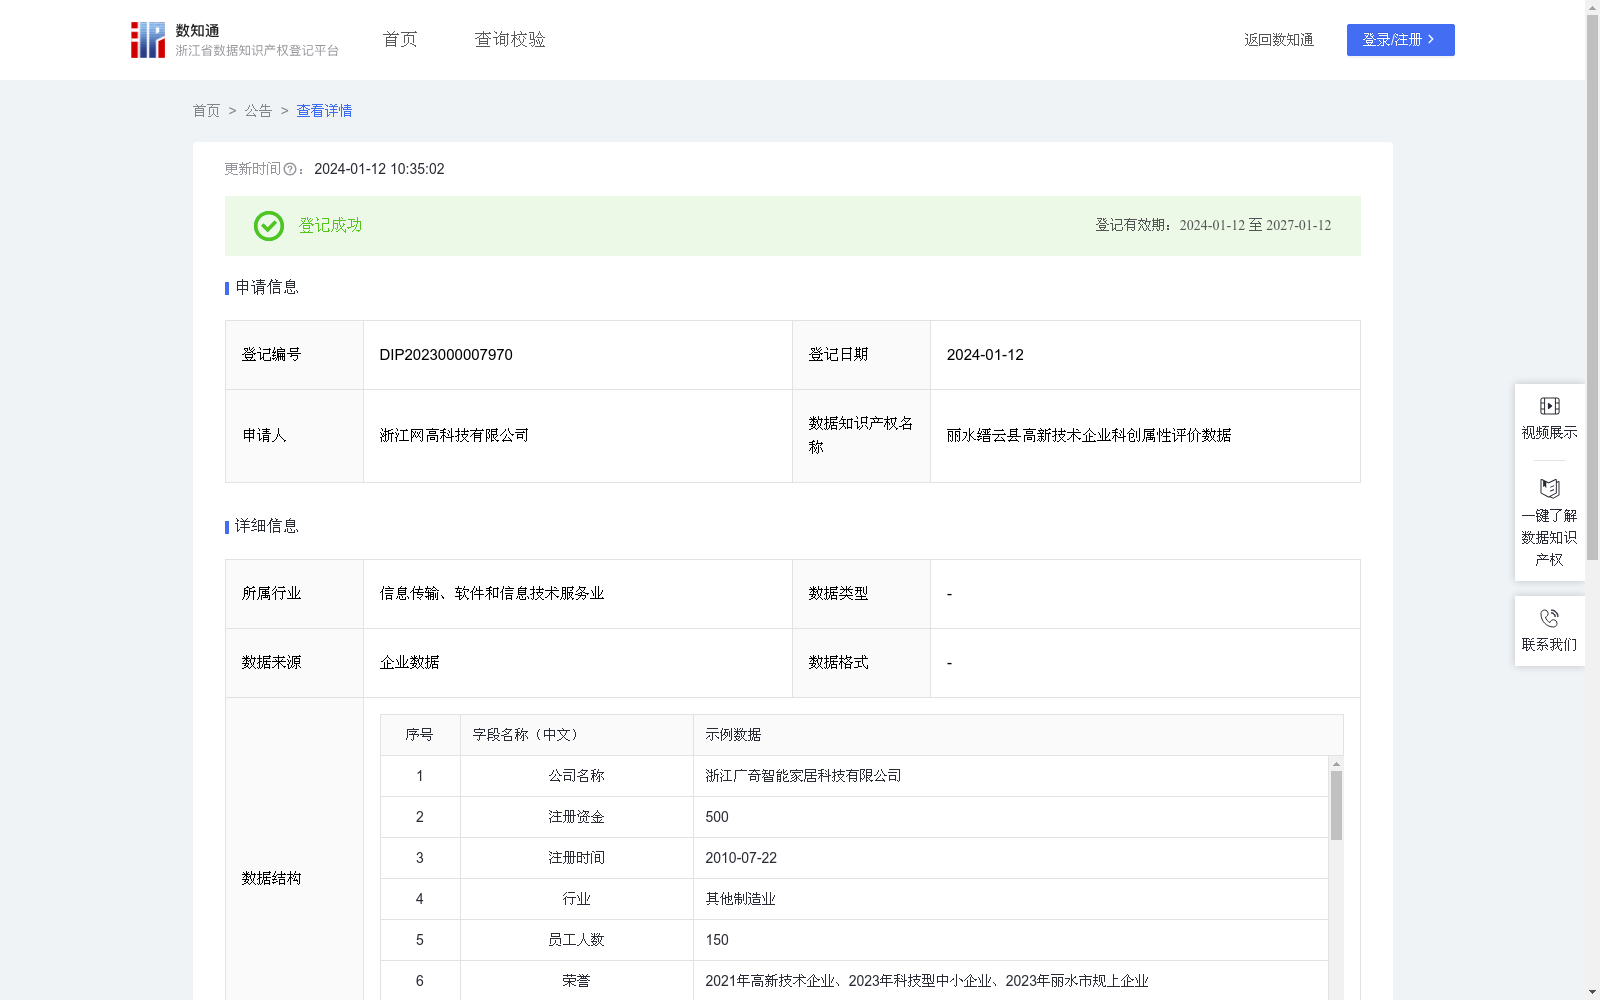Screen dimensions: 1600x1000
Task: Click 返回数知通 link
Action: tap(1279, 40)
